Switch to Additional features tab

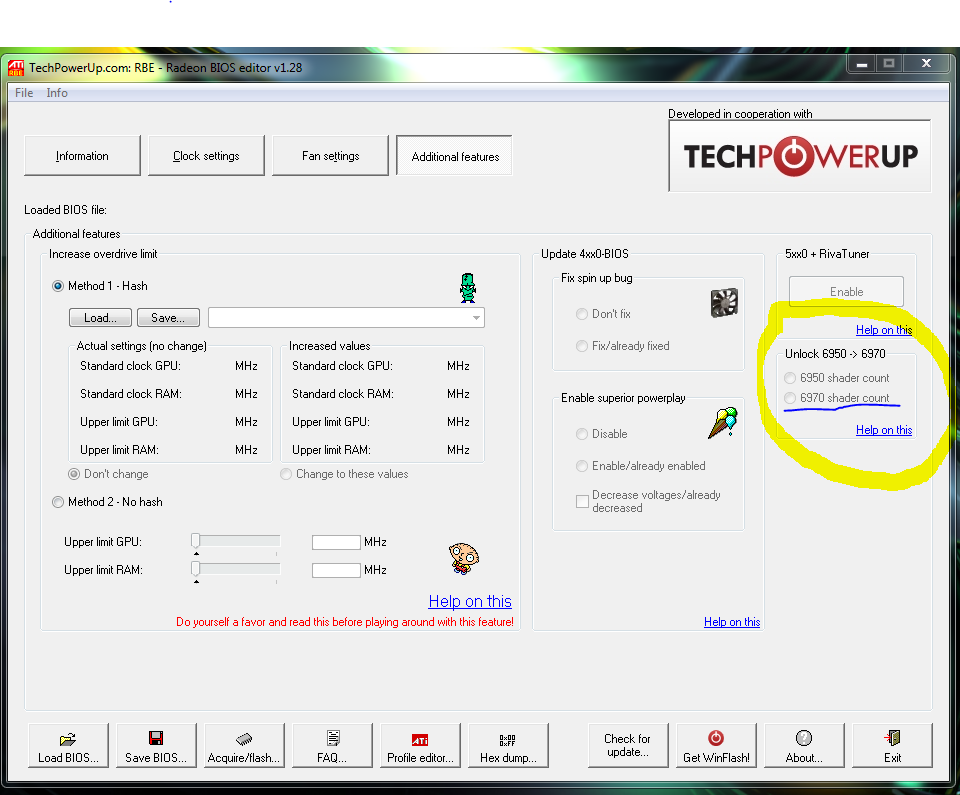pos(454,156)
